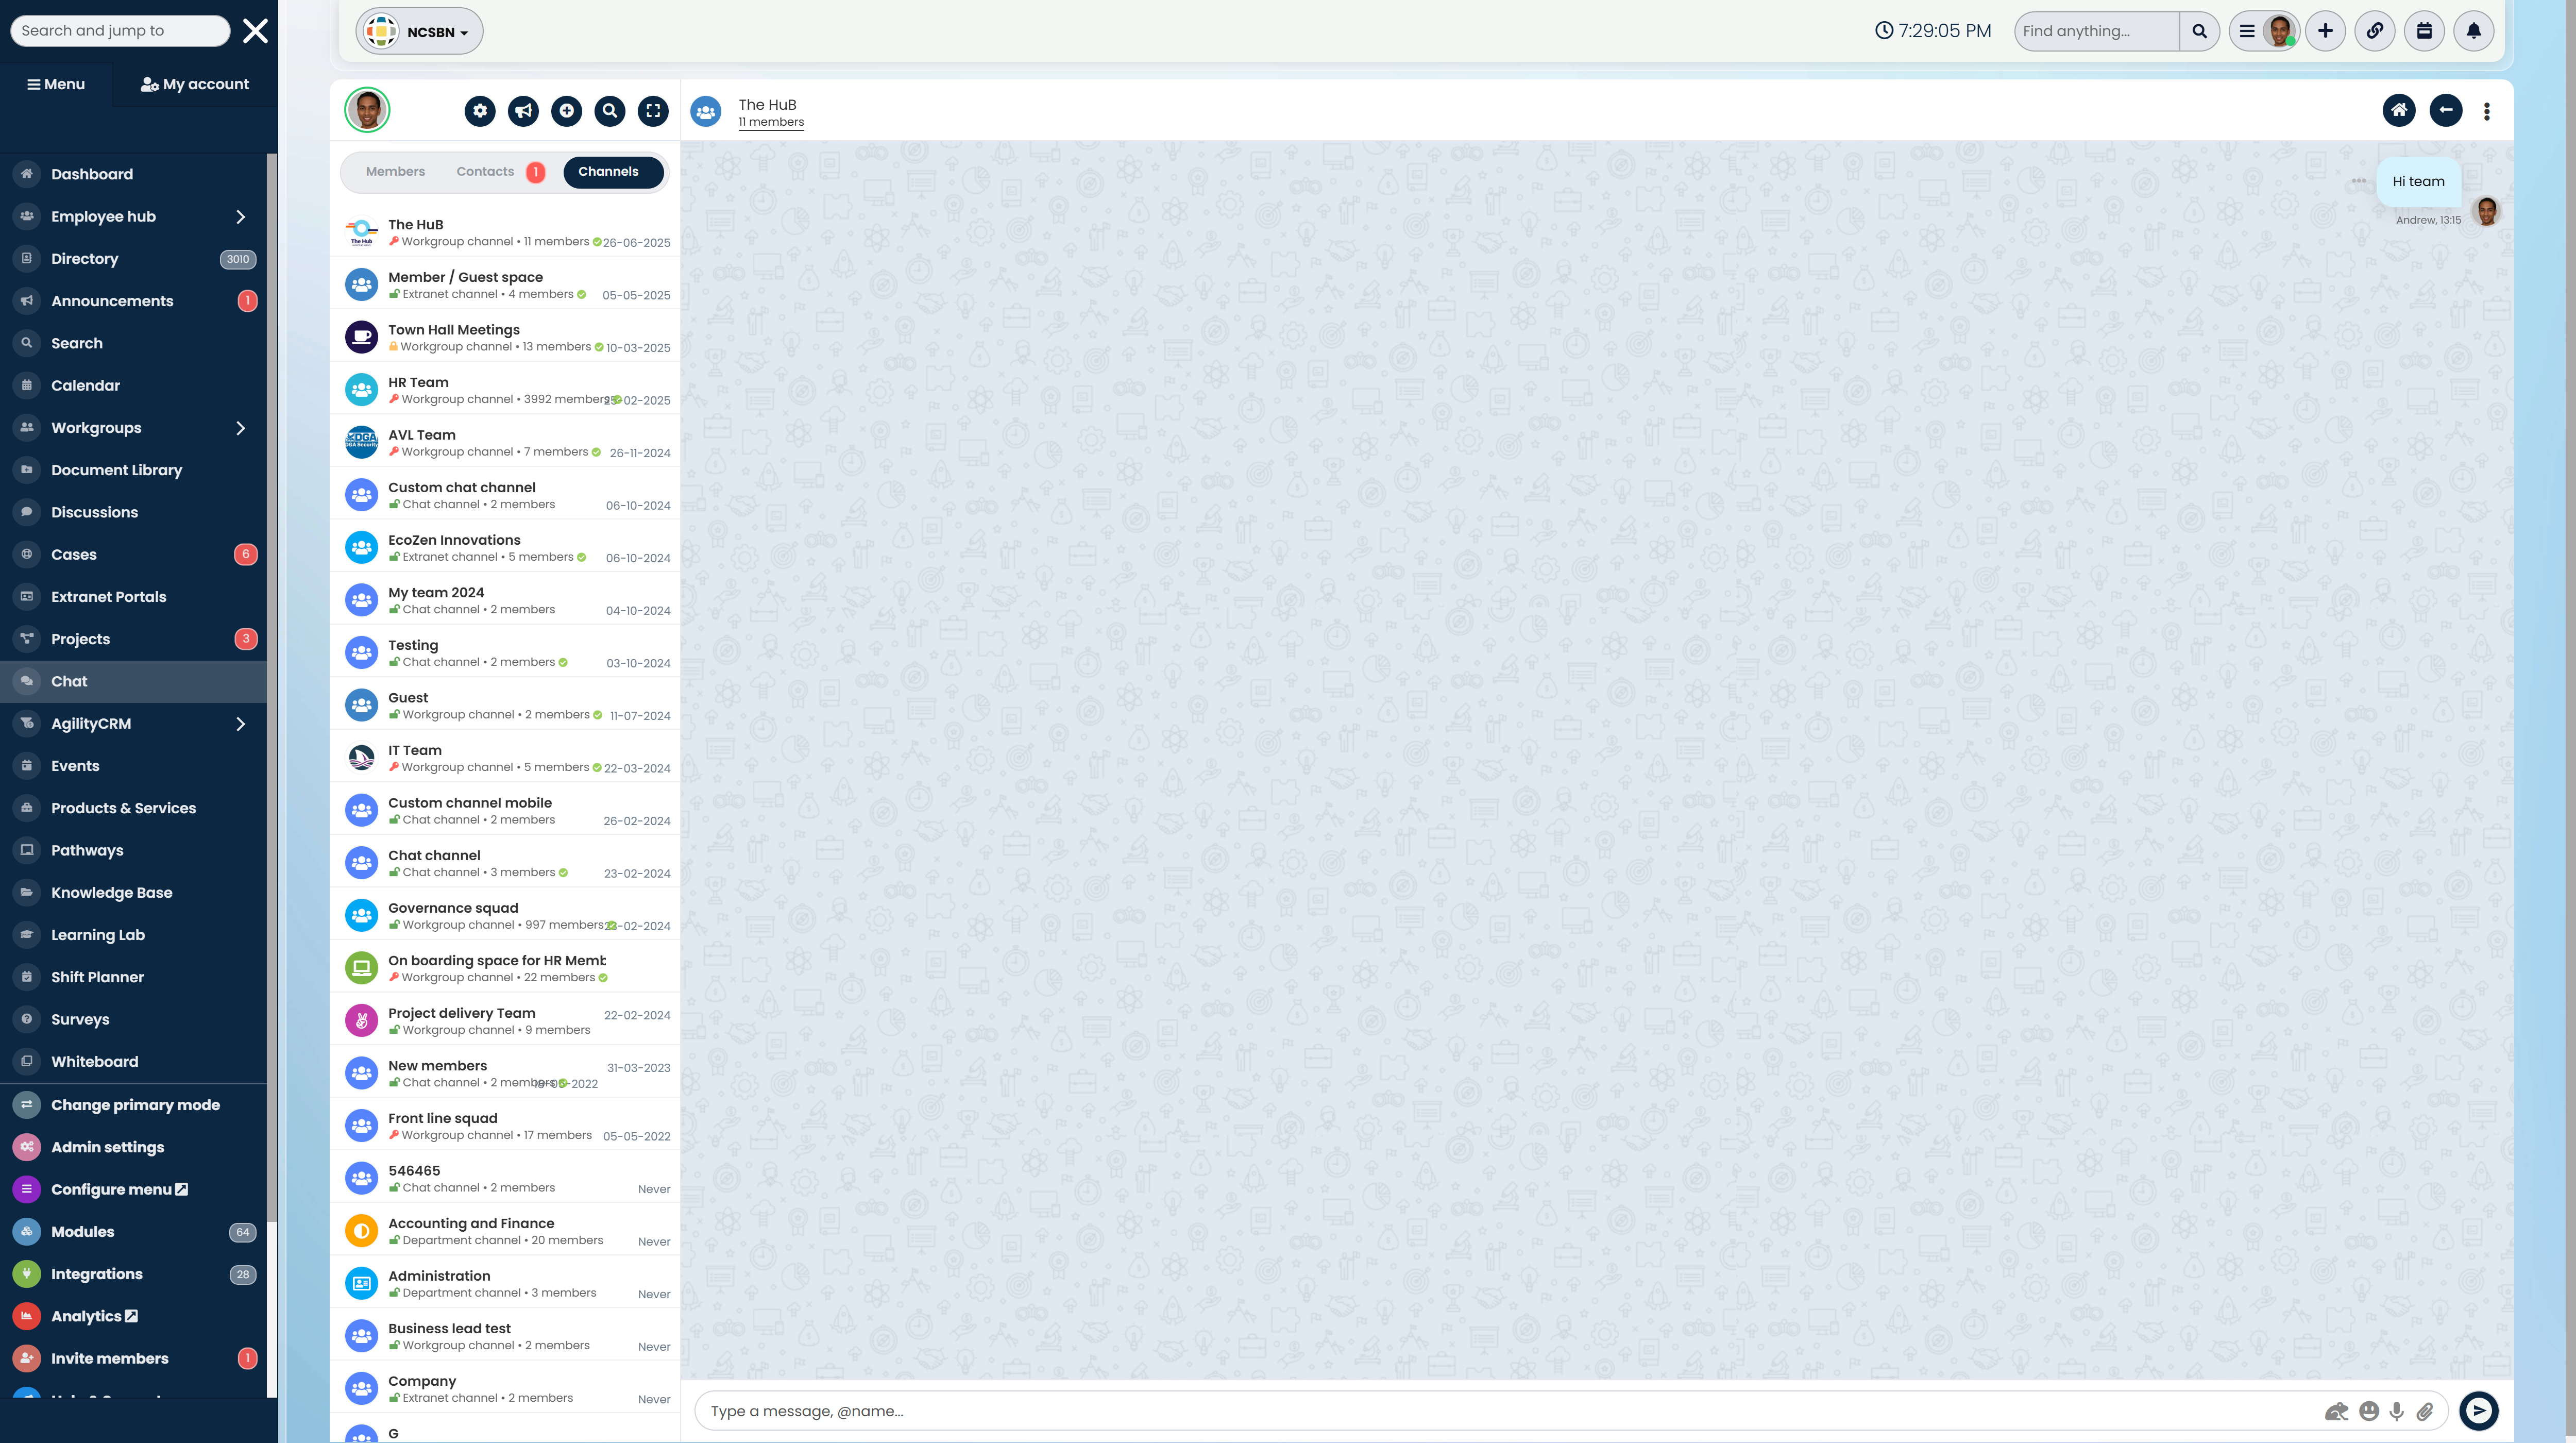
Task: Click the microphone voice message icon
Action: [2397, 1411]
